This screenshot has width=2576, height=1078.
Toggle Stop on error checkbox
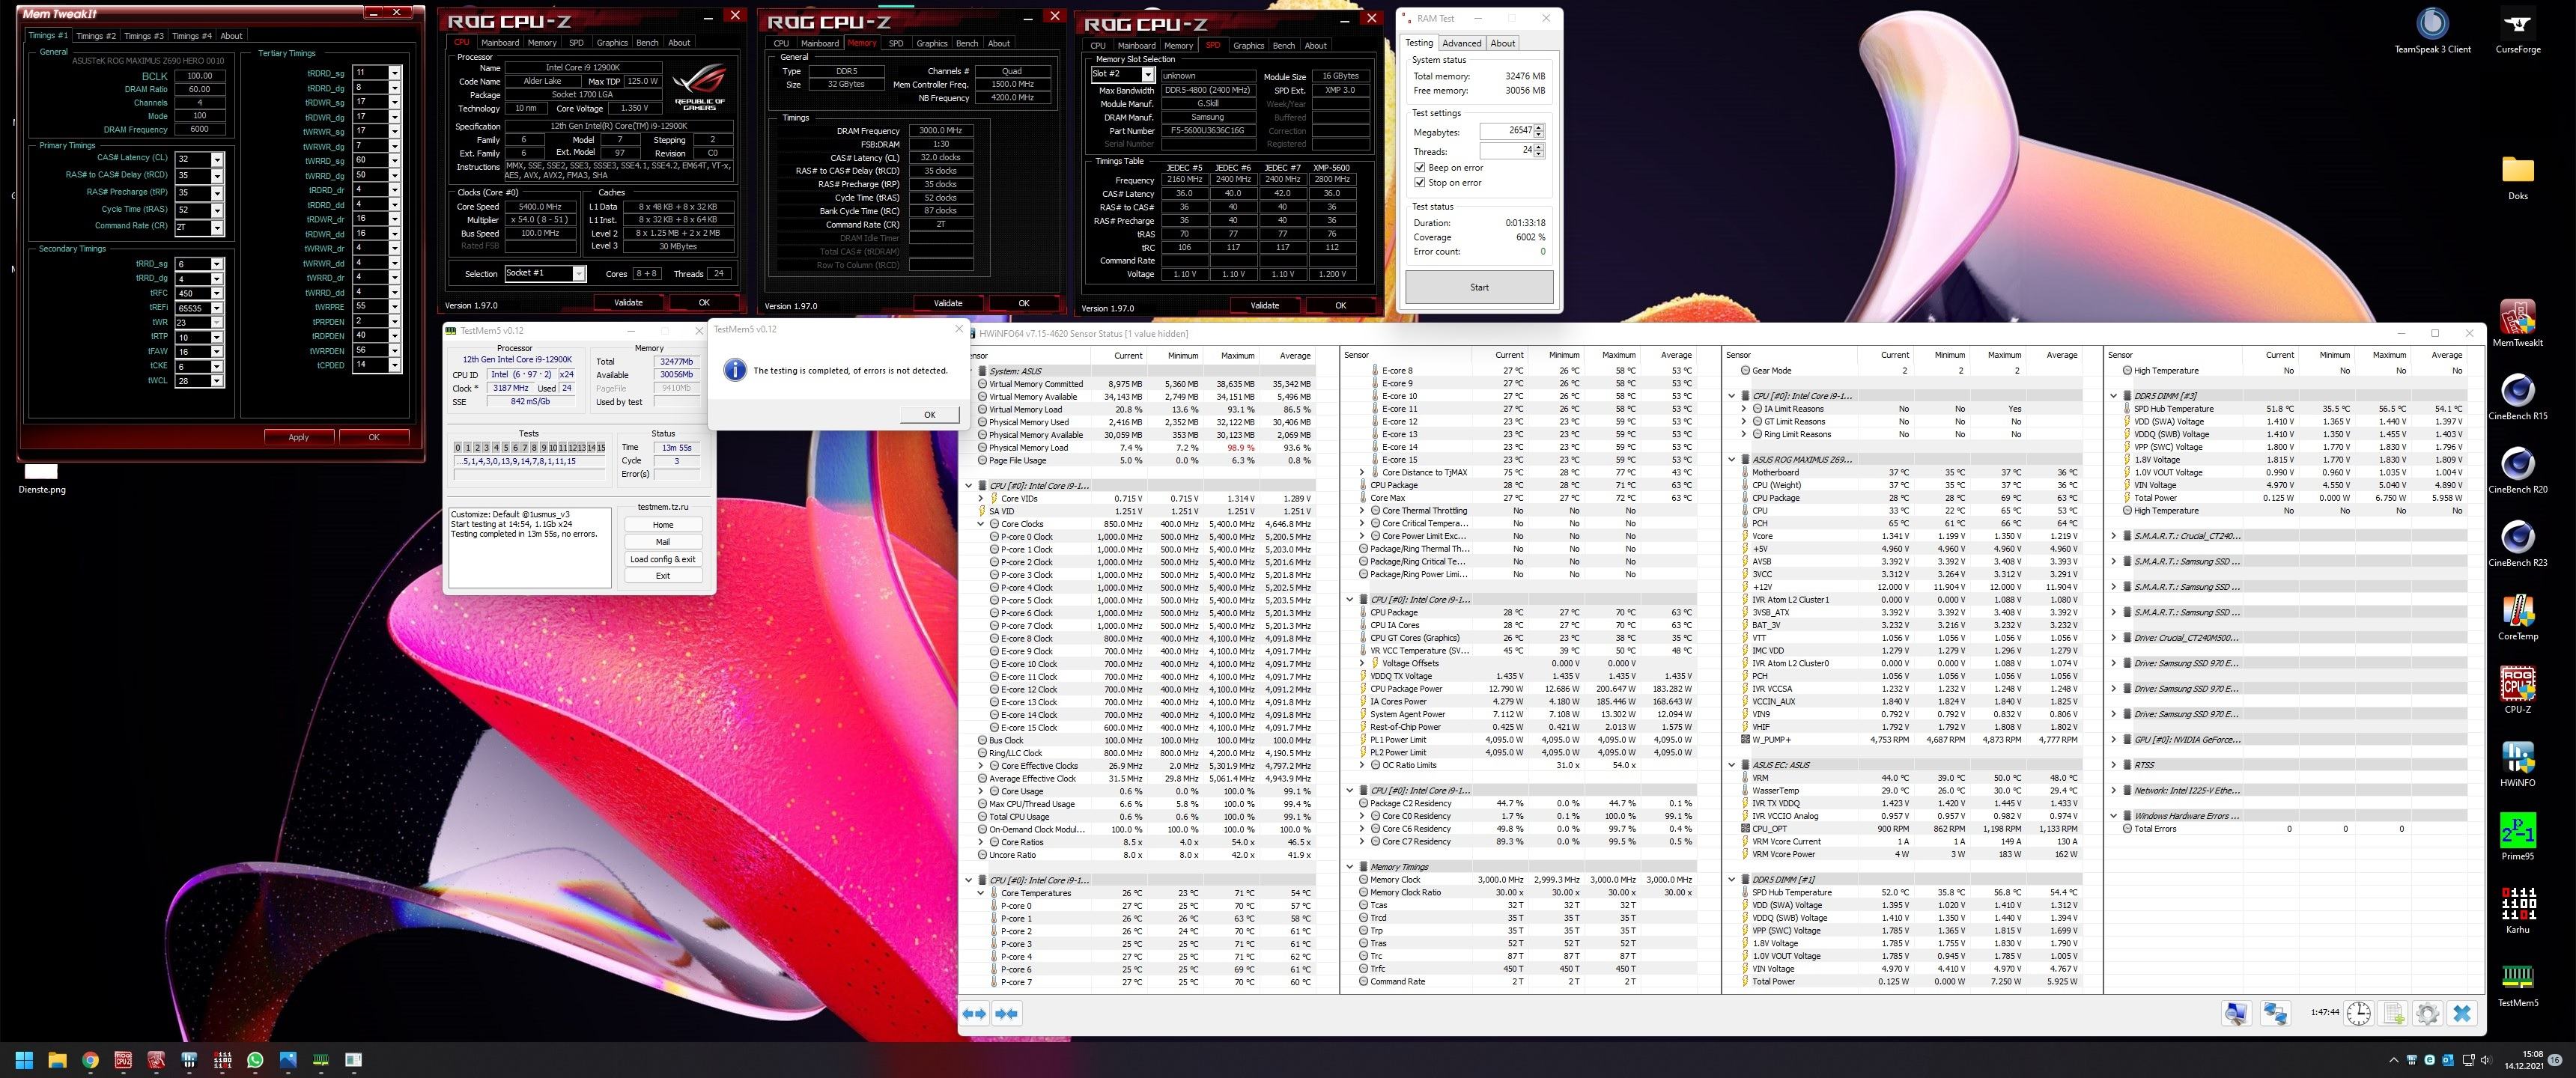1420,182
